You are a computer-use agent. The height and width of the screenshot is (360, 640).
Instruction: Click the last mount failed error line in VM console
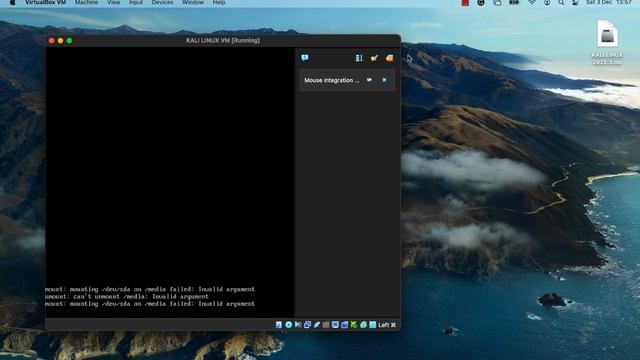150,304
